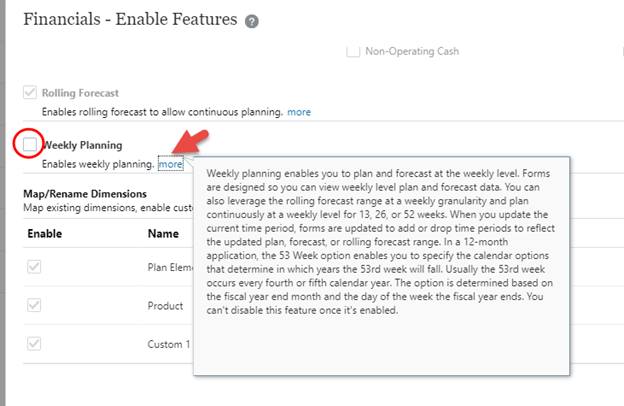The height and width of the screenshot is (406, 624).
Task: Click the Weekly Planning label
Action: (82, 146)
